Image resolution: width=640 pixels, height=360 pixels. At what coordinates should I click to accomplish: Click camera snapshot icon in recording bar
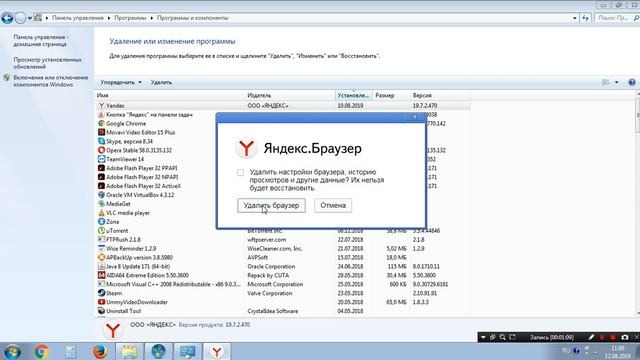[625, 337]
